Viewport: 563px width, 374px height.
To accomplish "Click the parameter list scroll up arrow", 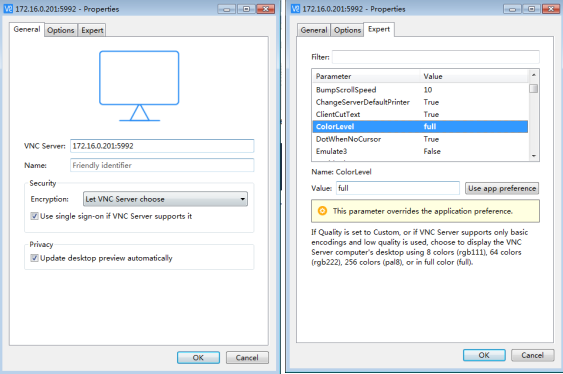I will (x=534, y=75).
